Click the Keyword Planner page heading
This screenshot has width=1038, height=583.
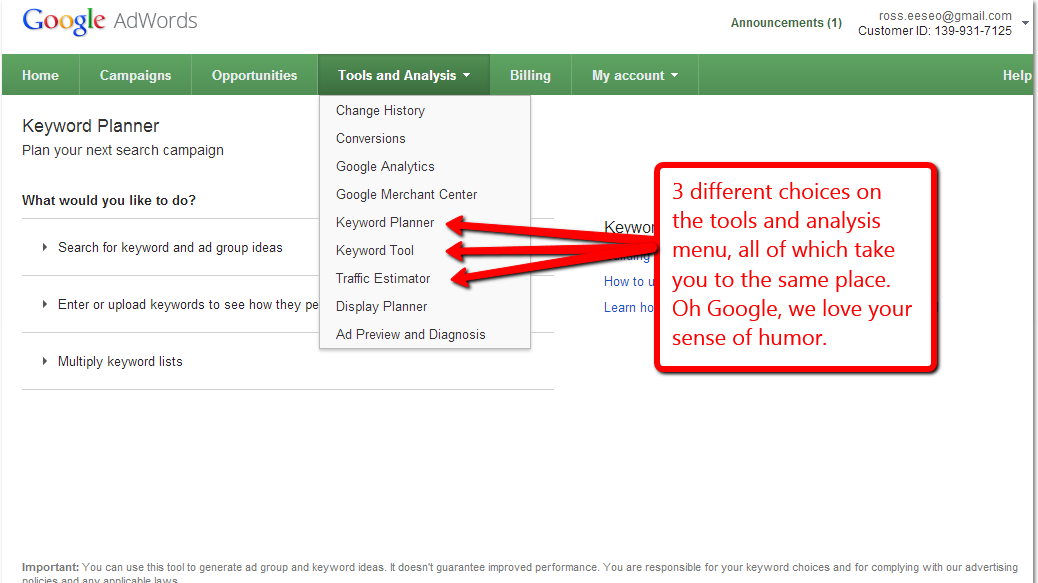[x=91, y=126]
